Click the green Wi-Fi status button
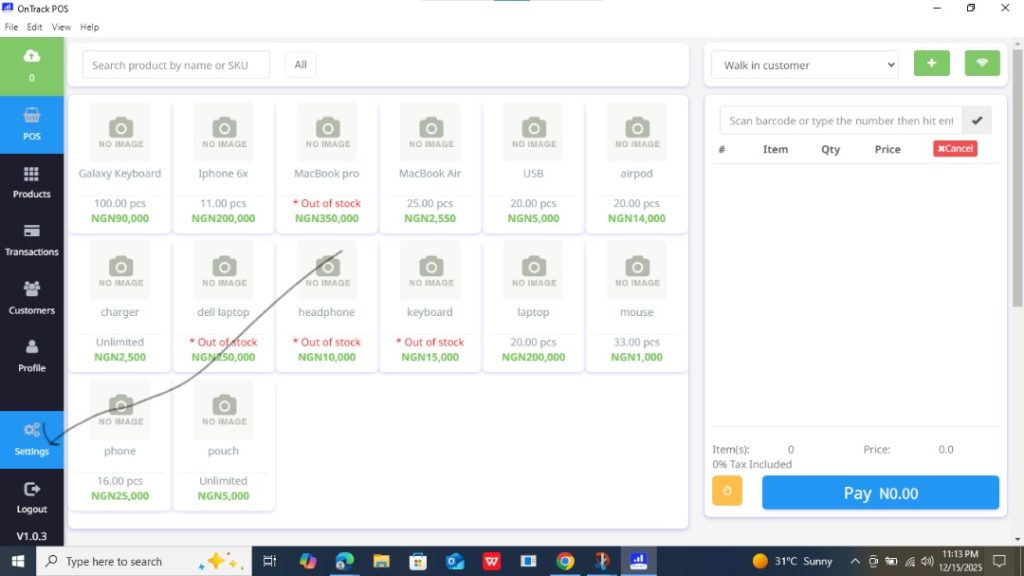The height and width of the screenshot is (576, 1024). [982, 64]
